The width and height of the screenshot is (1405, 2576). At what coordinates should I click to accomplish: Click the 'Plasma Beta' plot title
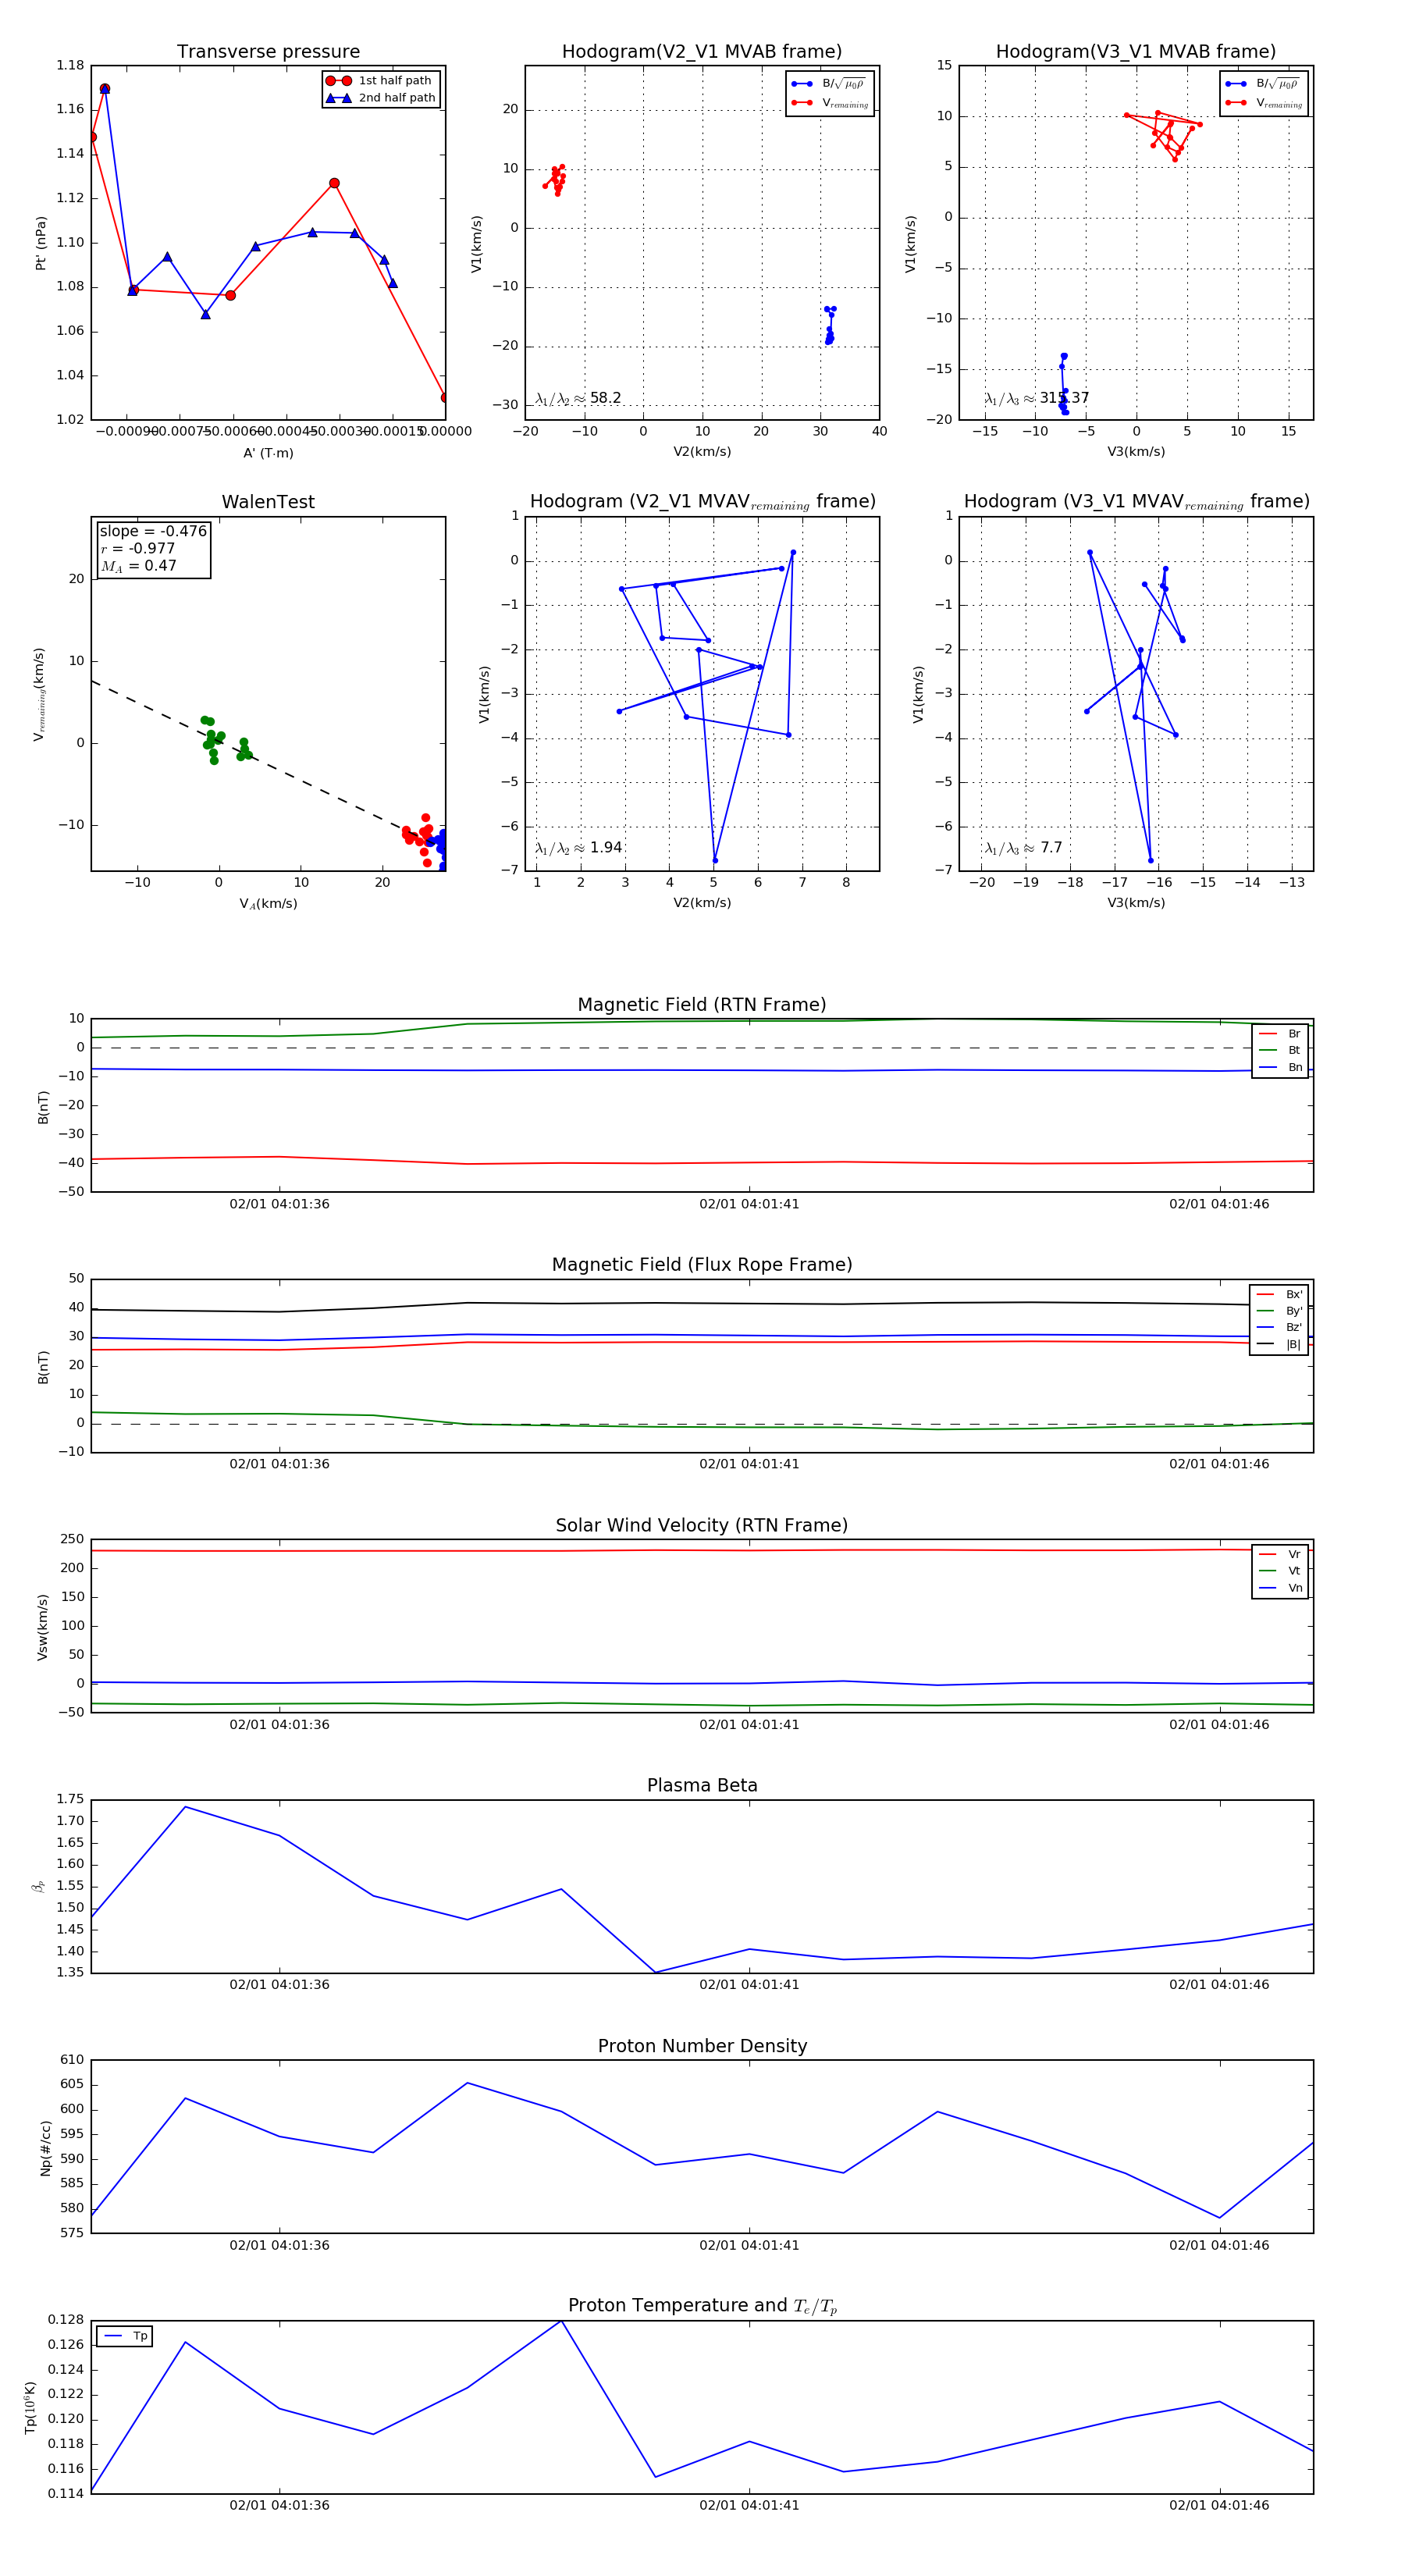coord(702,1786)
